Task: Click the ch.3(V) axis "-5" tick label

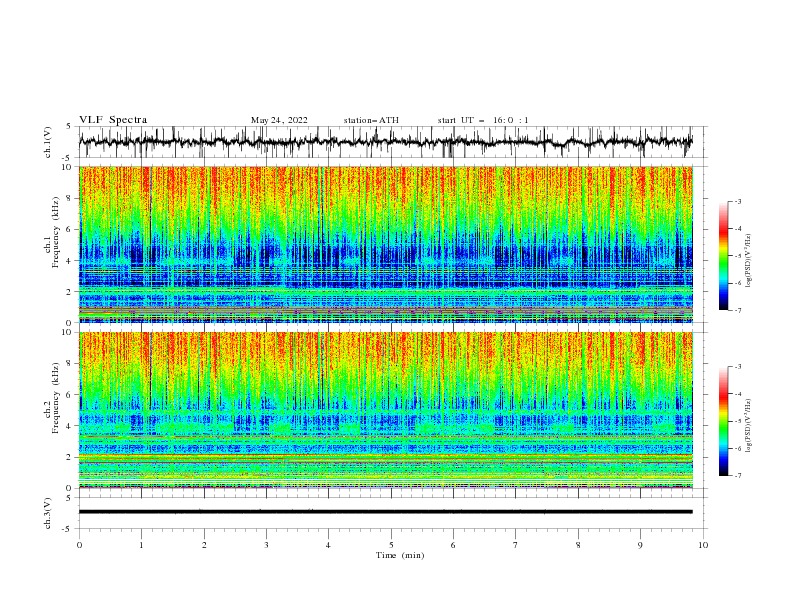Action: 67,529
